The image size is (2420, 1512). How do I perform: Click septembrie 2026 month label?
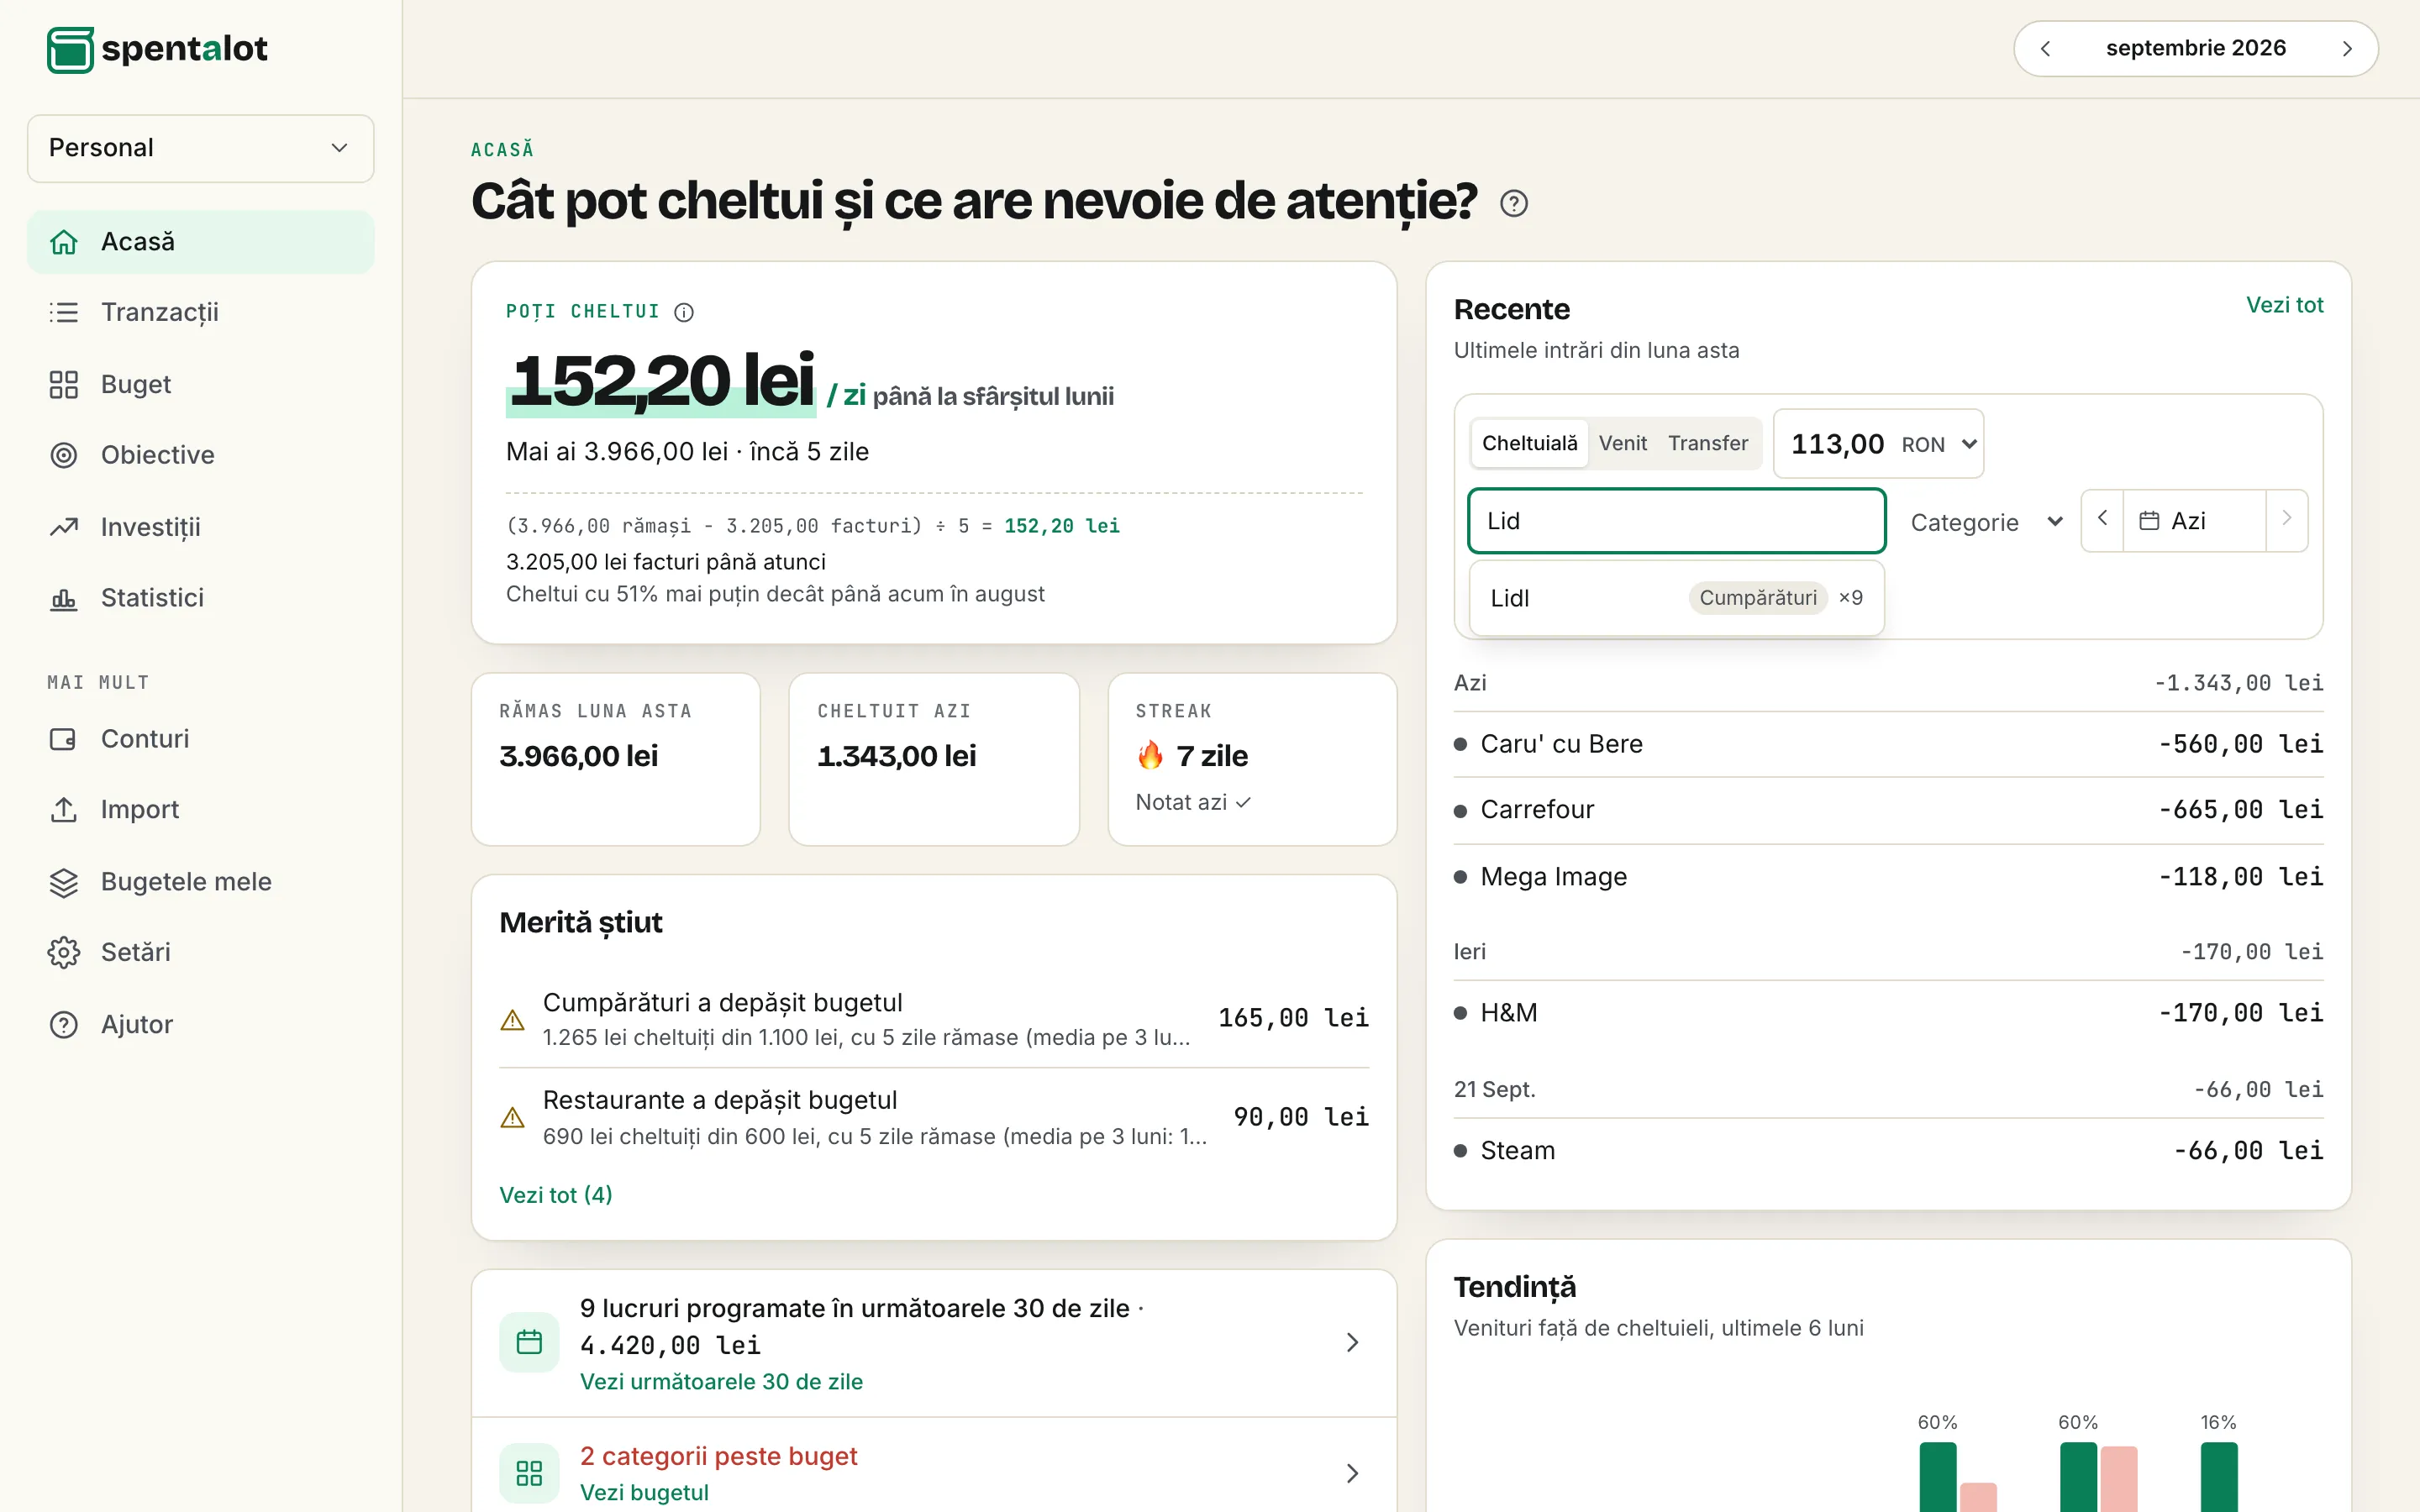pos(2196,48)
